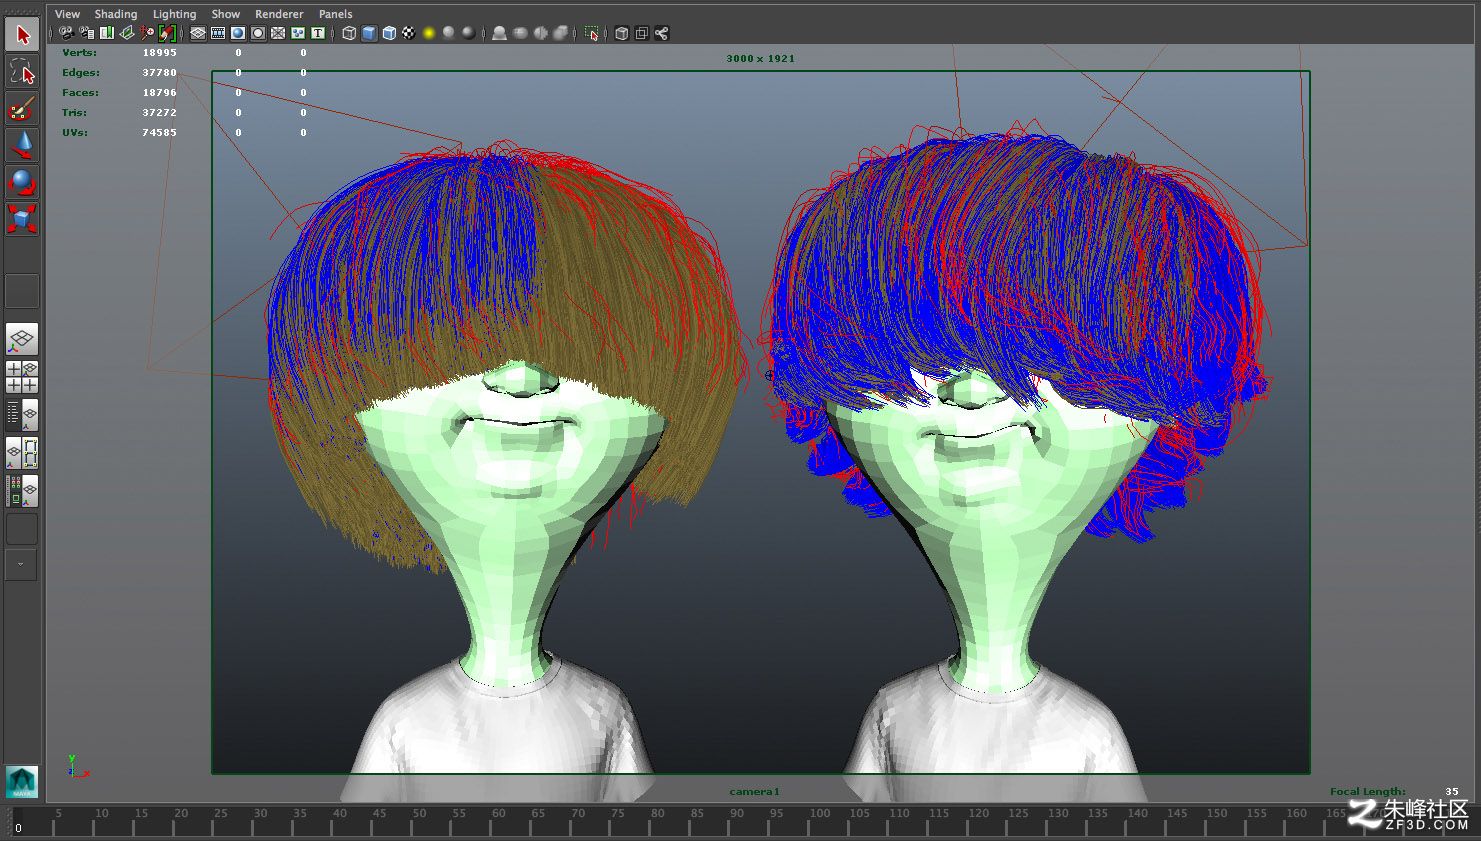Toggle X-Ray Active Components icon

[x=642, y=33]
